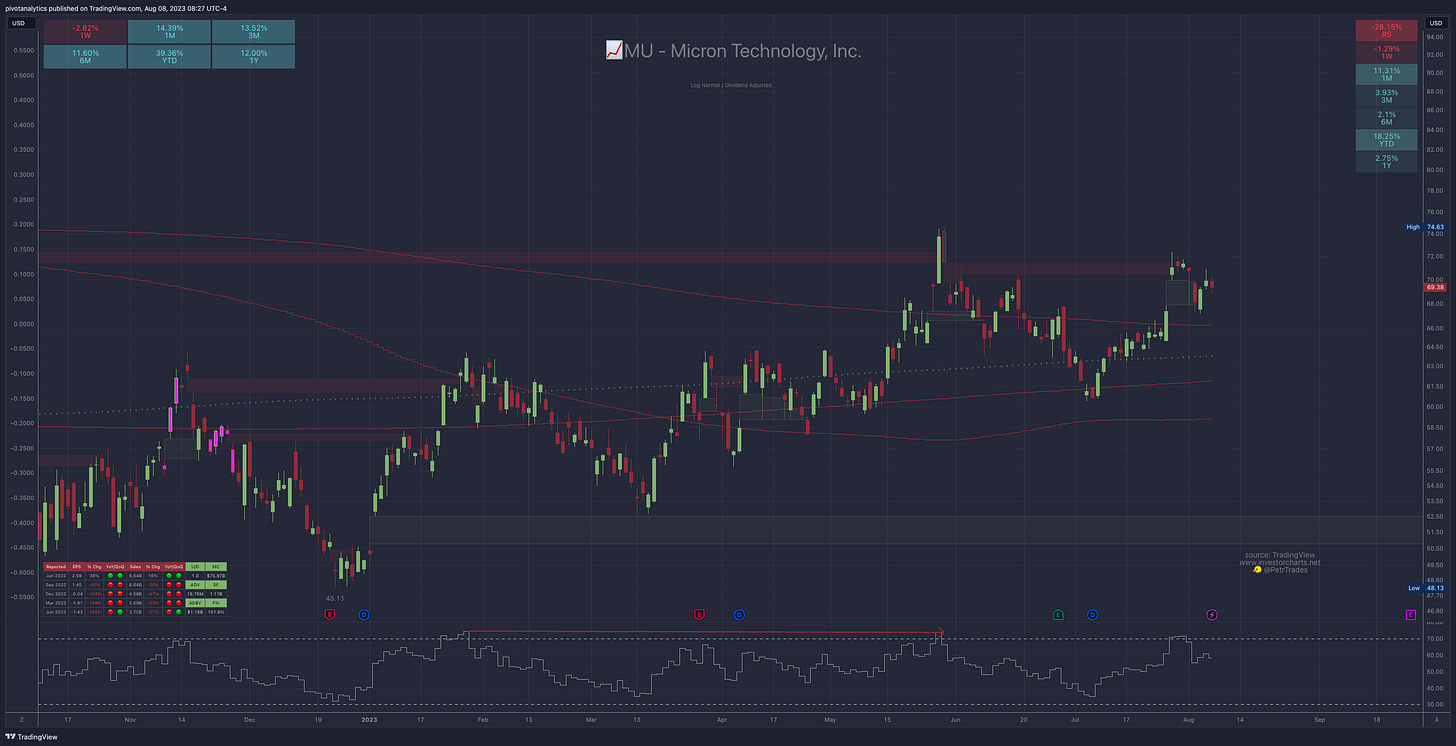1456x746 pixels.
Task: Click the 101.8% value in the earnings table
Action: point(216,612)
